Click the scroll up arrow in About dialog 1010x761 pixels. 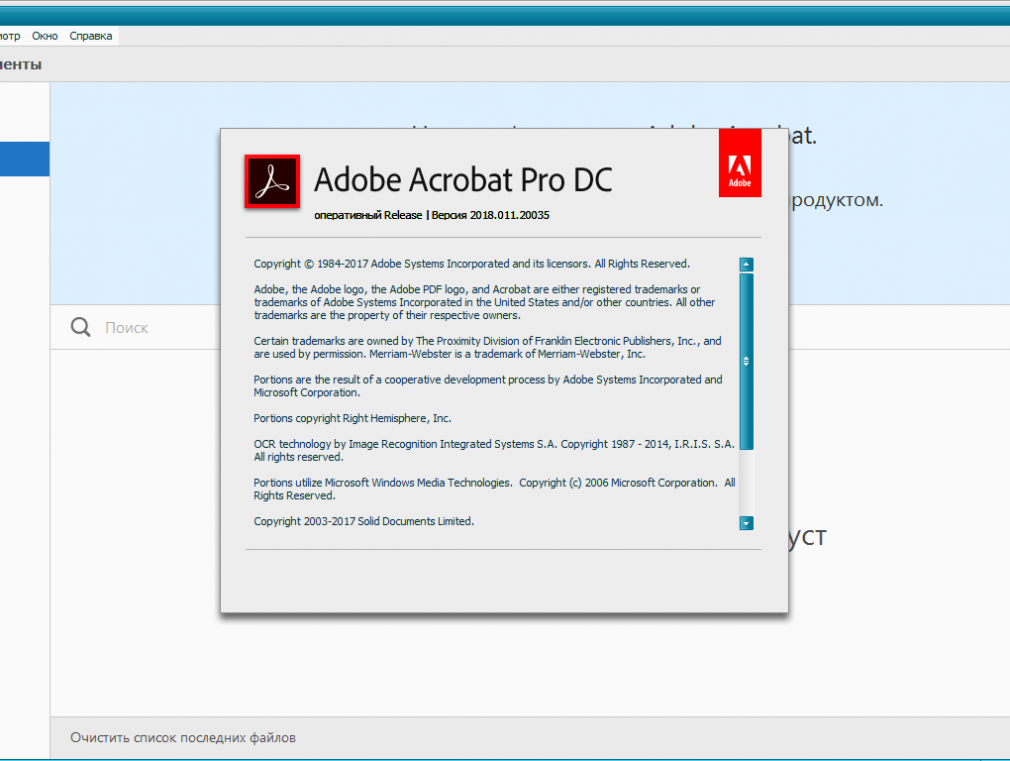tap(747, 264)
